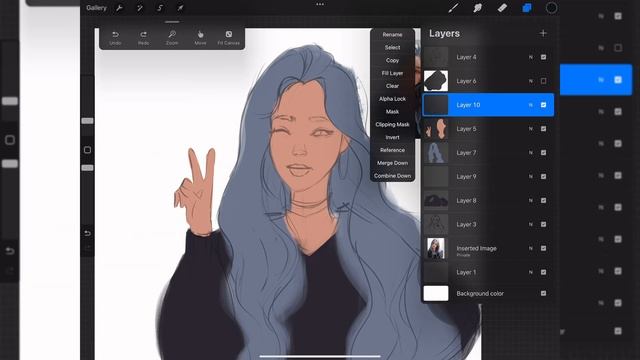Open the active color picker circle
640x360 pixels.
551,8
